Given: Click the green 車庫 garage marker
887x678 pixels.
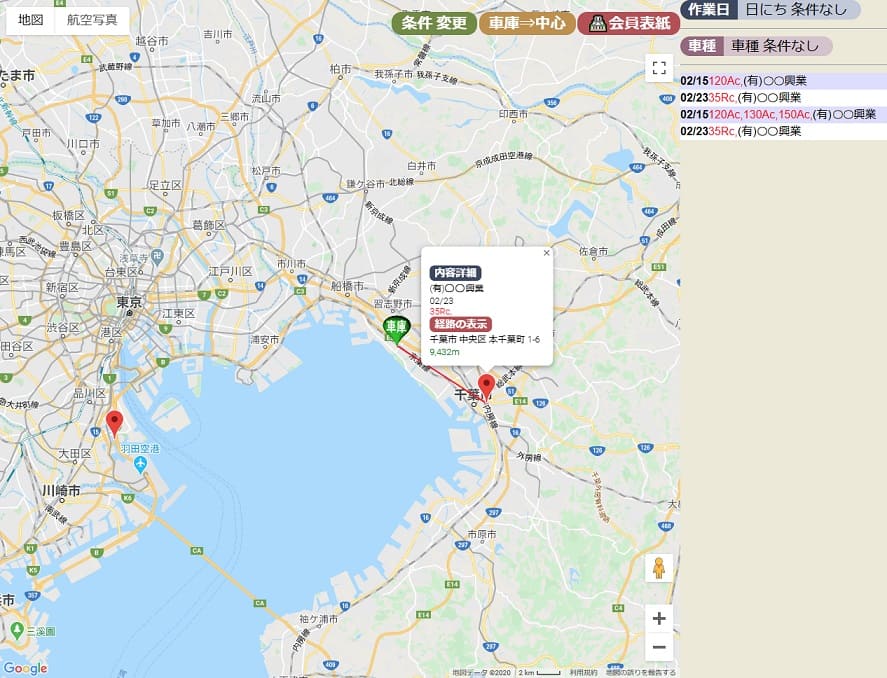Looking at the screenshot, I should (397, 327).
